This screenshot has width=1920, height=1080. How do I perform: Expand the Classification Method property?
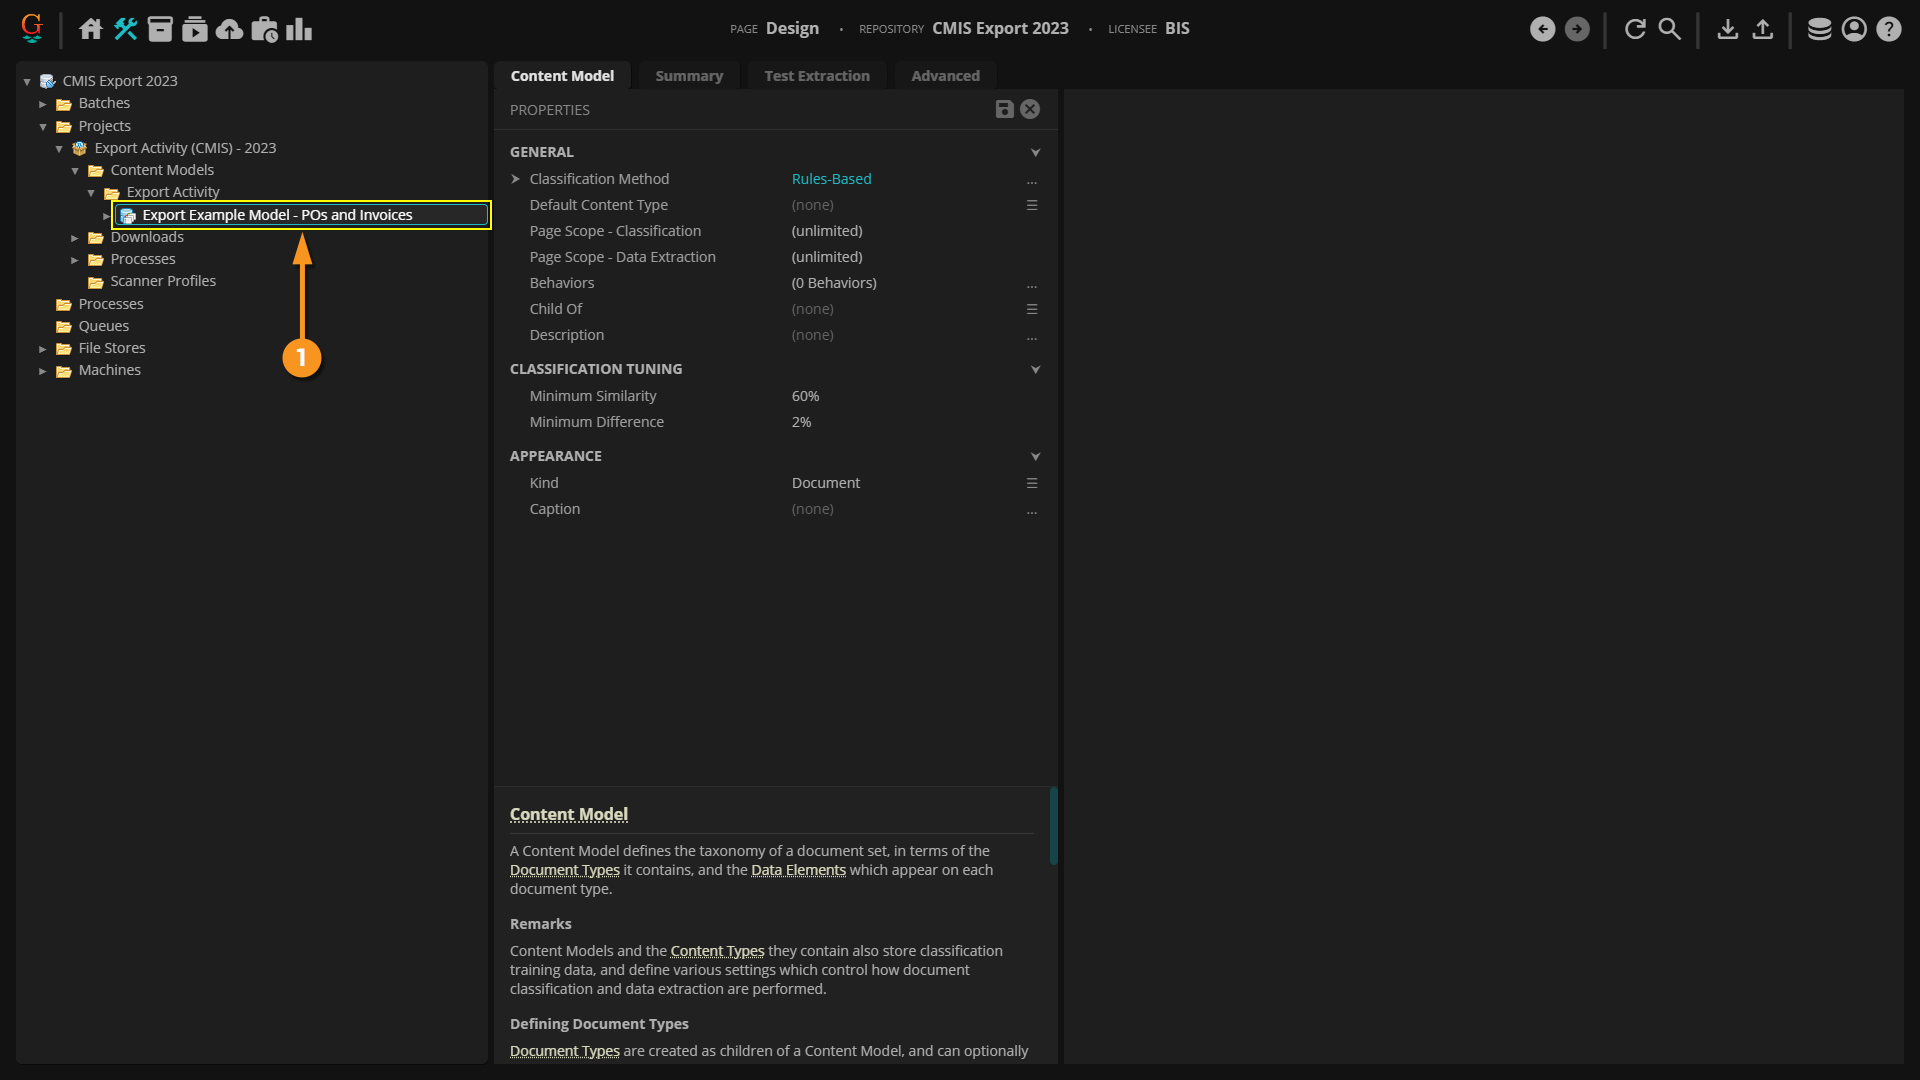[x=516, y=179]
